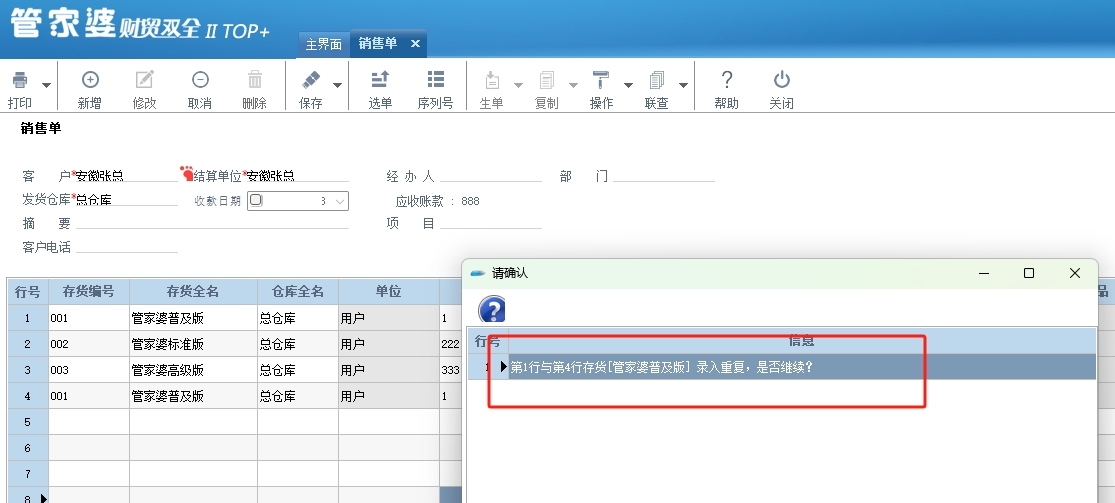The width and height of the screenshot is (1115, 503).
Task: Select cell 管家婆高级版 in row 3
Action: point(193,370)
